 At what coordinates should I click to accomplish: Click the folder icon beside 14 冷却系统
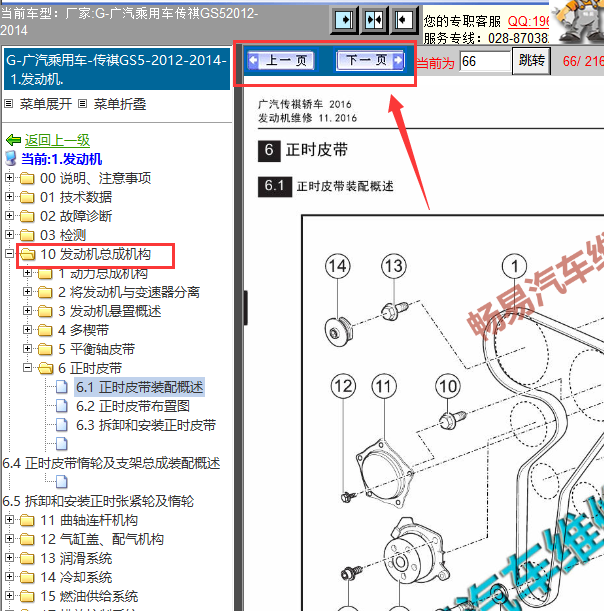[27, 577]
